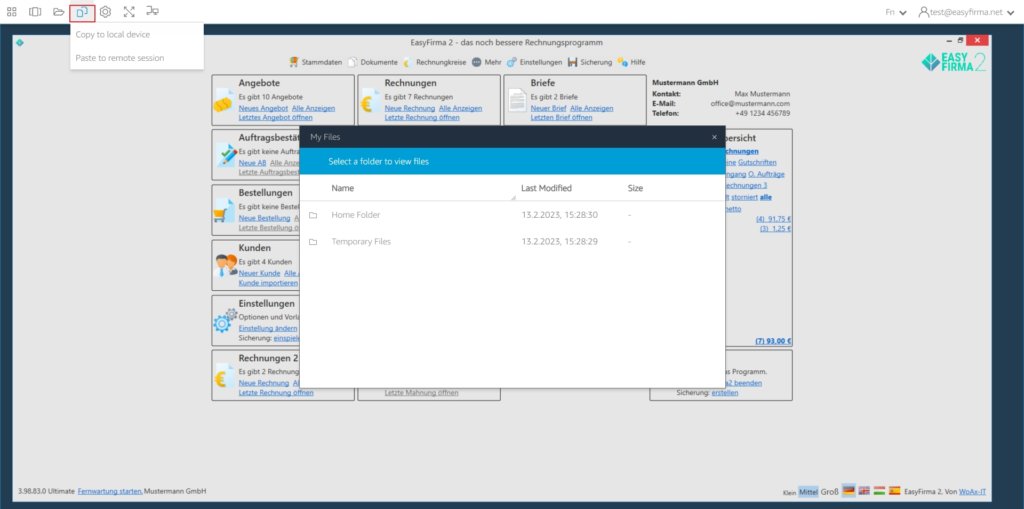This screenshot has height=509, width=1024.
Task: Click Neuer Kunde link
Action: coord(259,273)
